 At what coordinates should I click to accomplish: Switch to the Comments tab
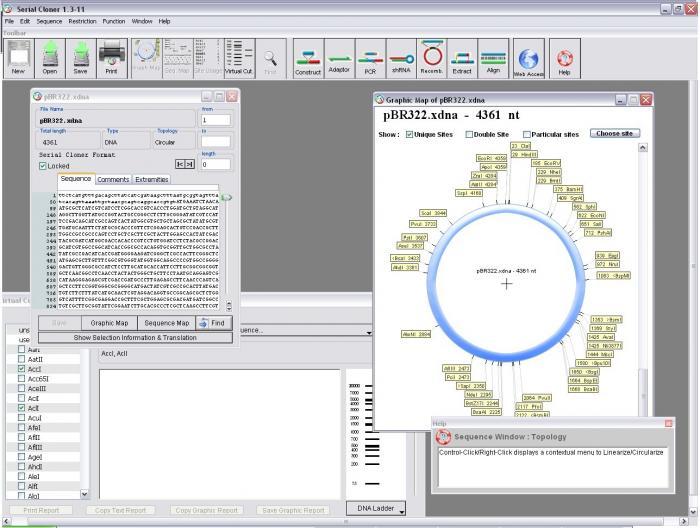click(x=113, y=179)
